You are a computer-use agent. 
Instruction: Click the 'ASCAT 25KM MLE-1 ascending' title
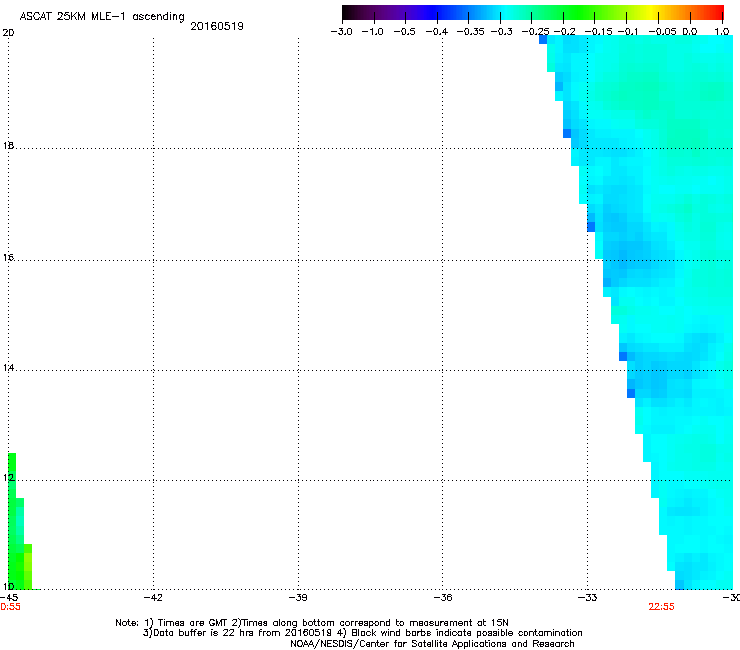[102, 16]
